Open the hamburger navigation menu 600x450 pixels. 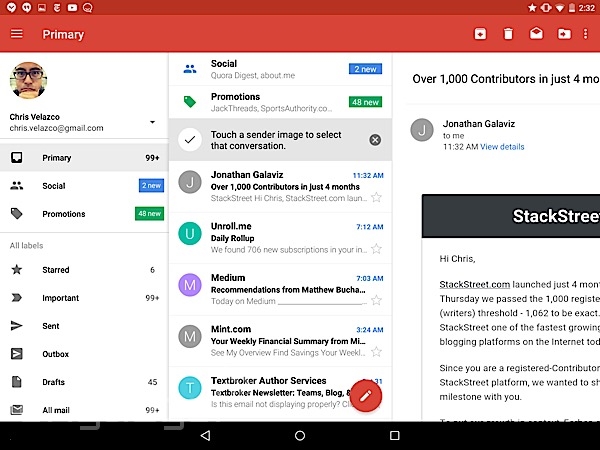click(16, 34)
